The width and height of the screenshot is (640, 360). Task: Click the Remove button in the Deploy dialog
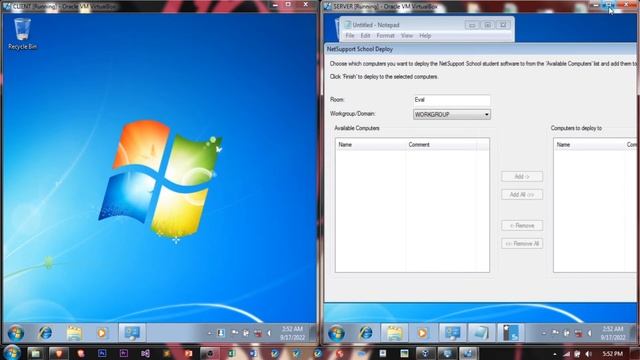[x=522, y=225]
